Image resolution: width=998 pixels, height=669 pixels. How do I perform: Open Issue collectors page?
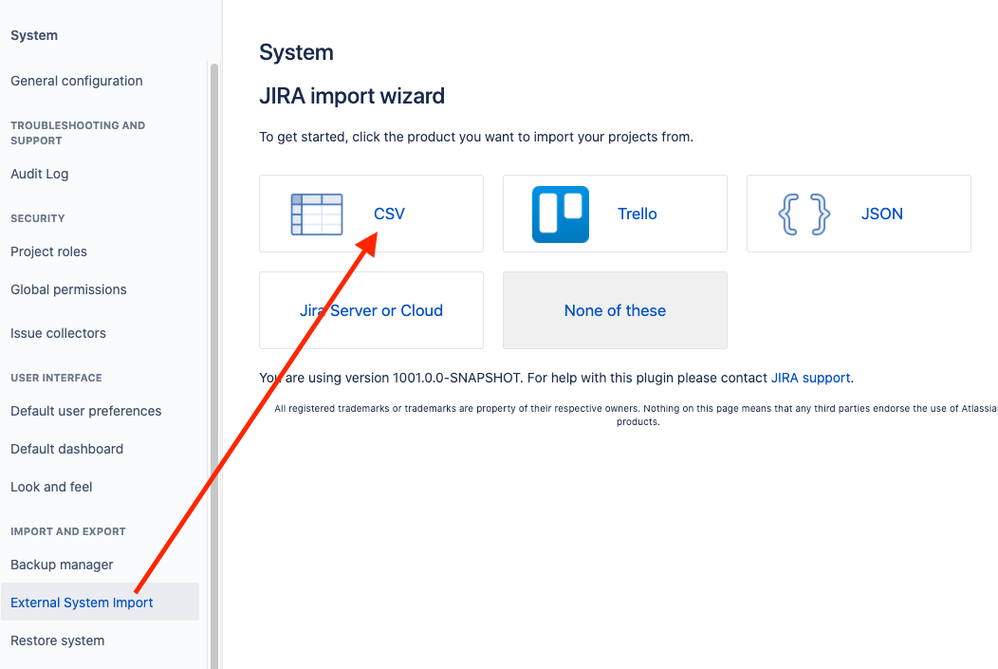pyautogui.click(x=58, y=333)
